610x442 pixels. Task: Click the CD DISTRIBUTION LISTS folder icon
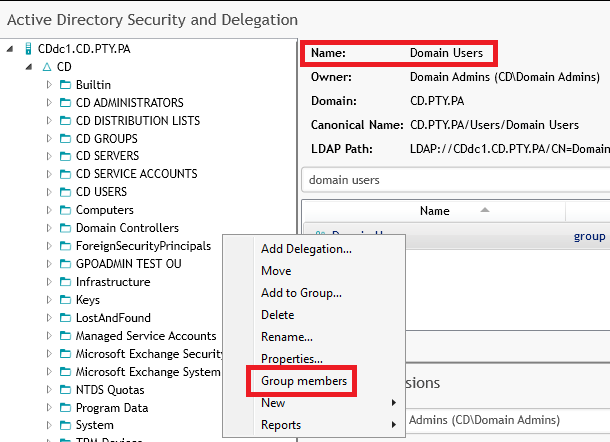tap(65, 121)
